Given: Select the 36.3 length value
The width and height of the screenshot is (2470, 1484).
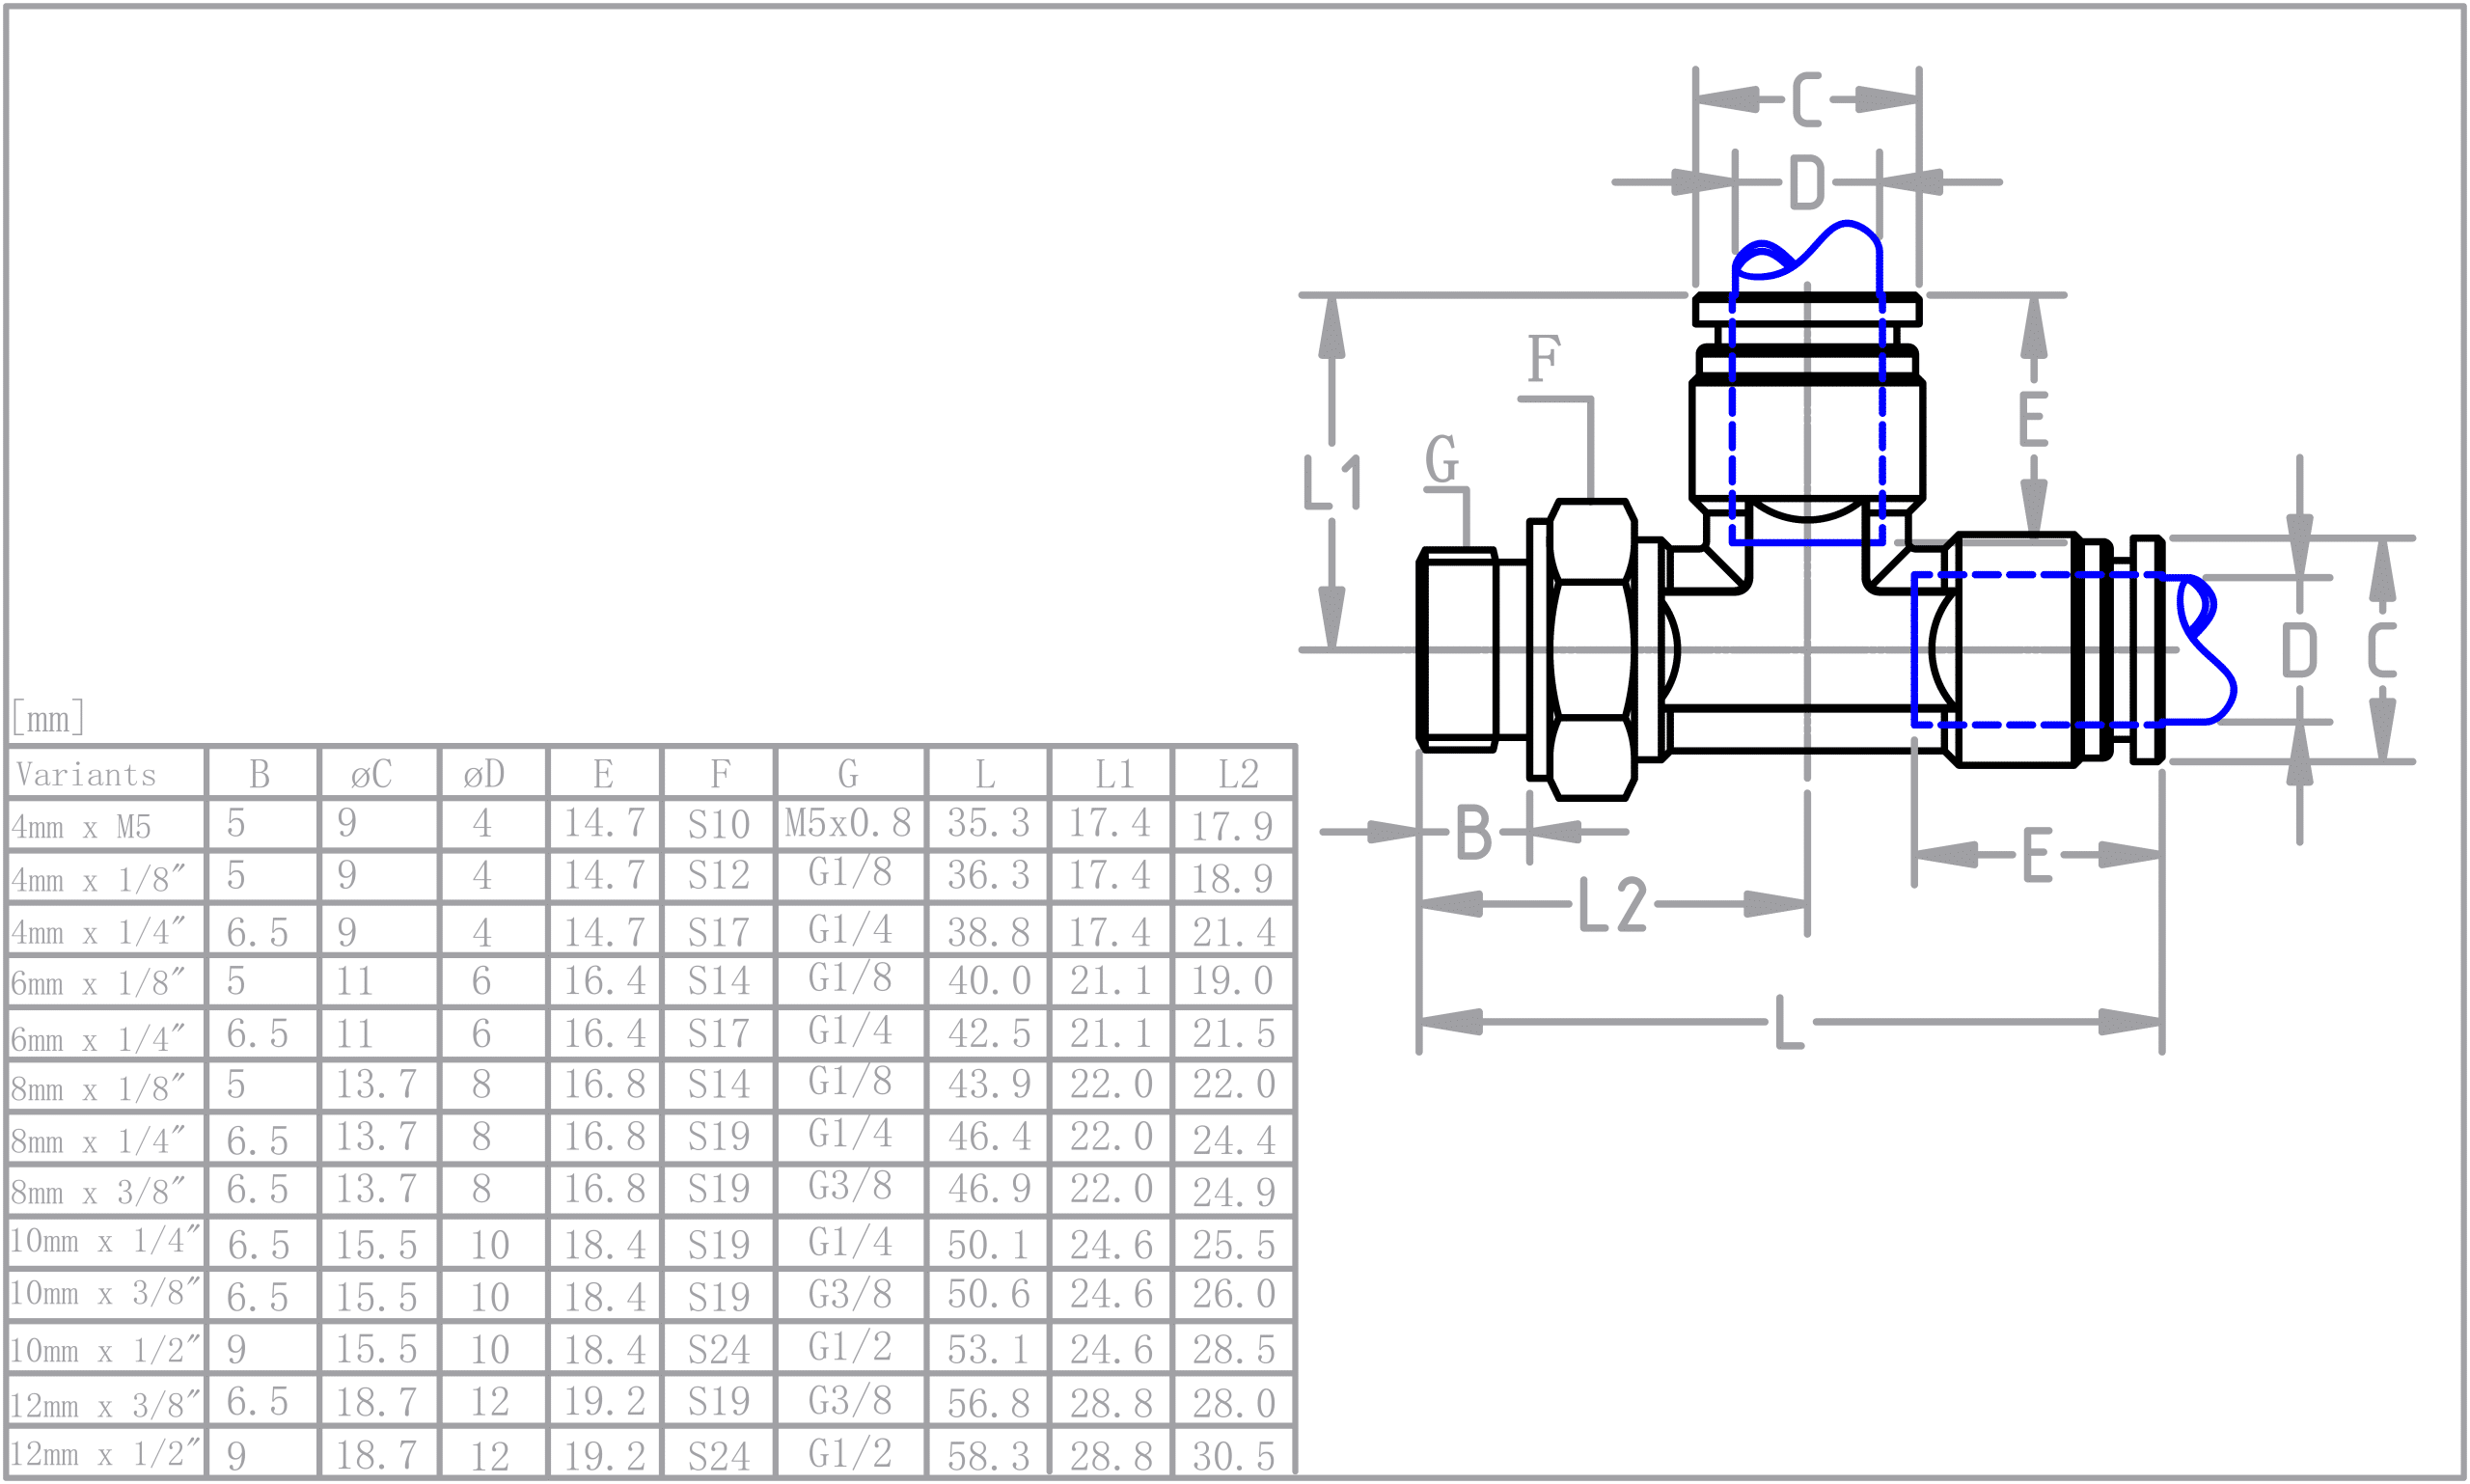Looking at the screenshot, I should (989, 875).
